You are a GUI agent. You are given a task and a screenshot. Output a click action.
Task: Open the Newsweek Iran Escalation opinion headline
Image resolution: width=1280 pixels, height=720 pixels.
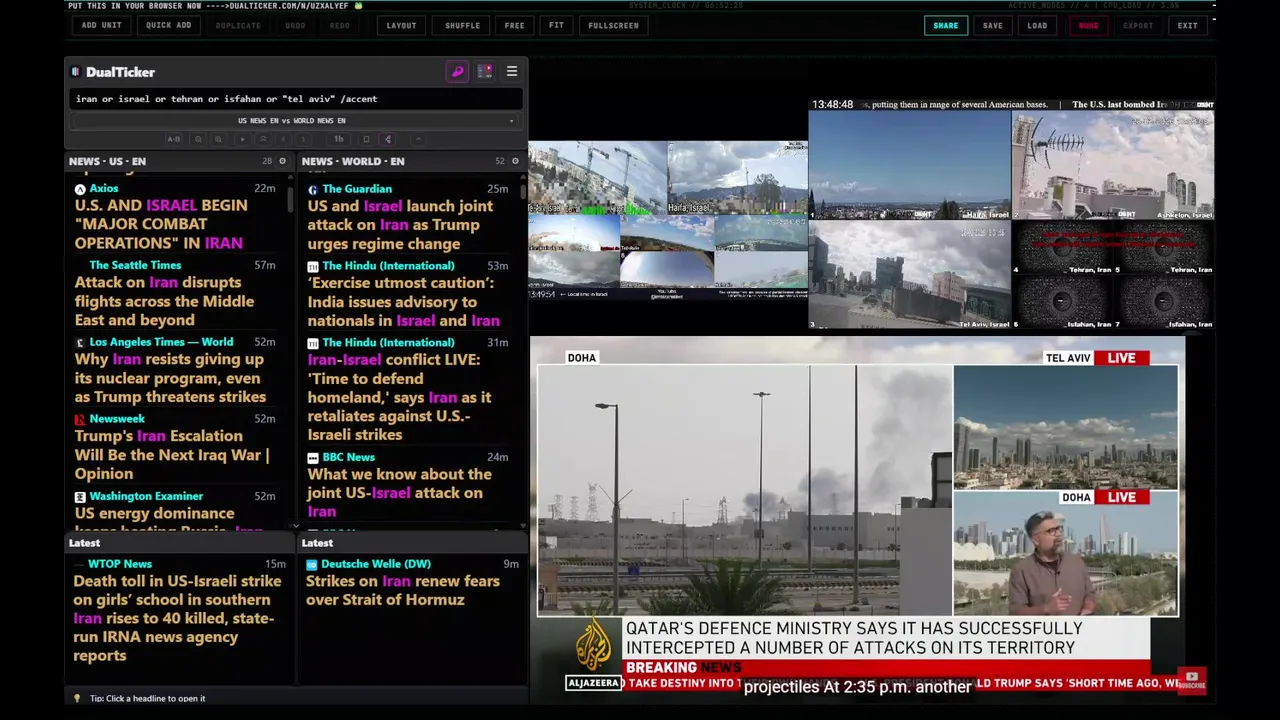[172, 455]
